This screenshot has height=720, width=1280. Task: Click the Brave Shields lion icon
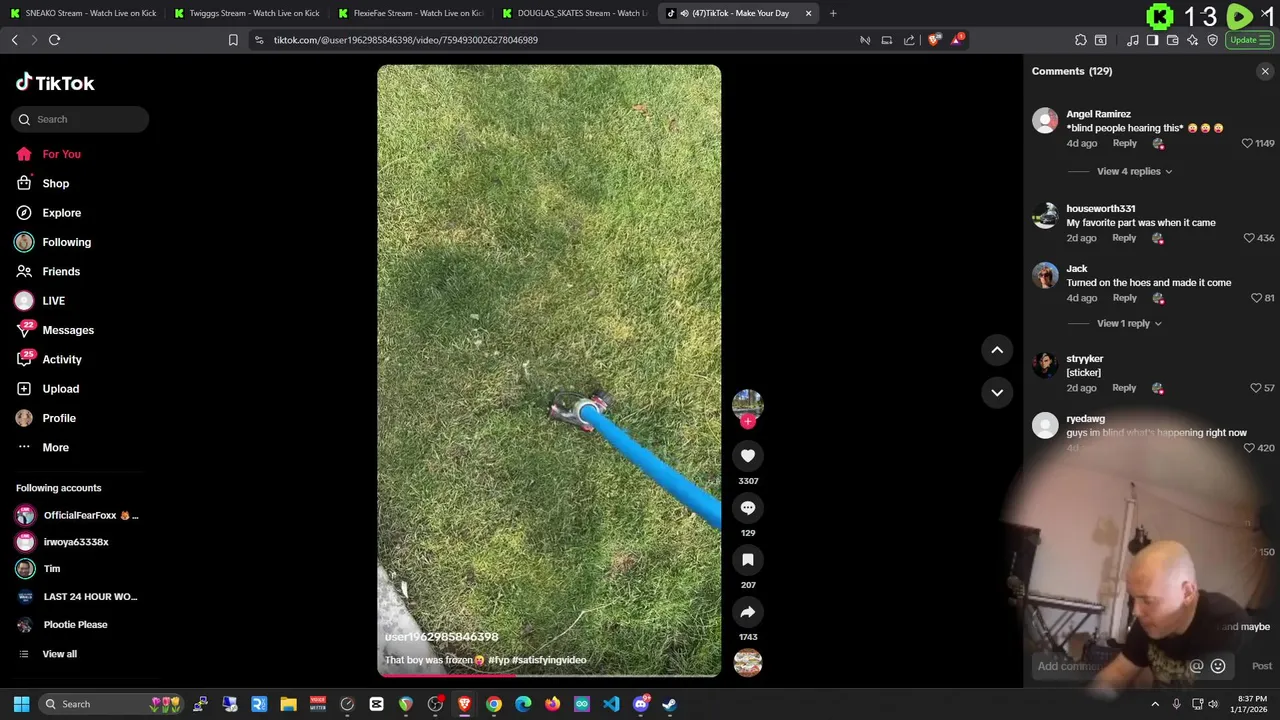click(x=934, y=40)
